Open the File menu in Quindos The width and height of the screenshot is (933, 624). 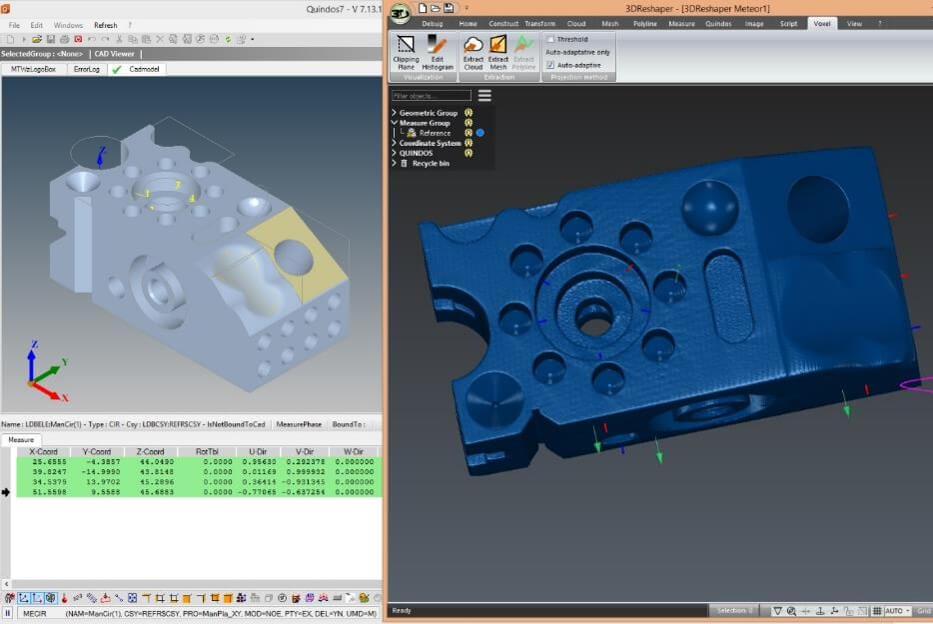tap(14, 25)
